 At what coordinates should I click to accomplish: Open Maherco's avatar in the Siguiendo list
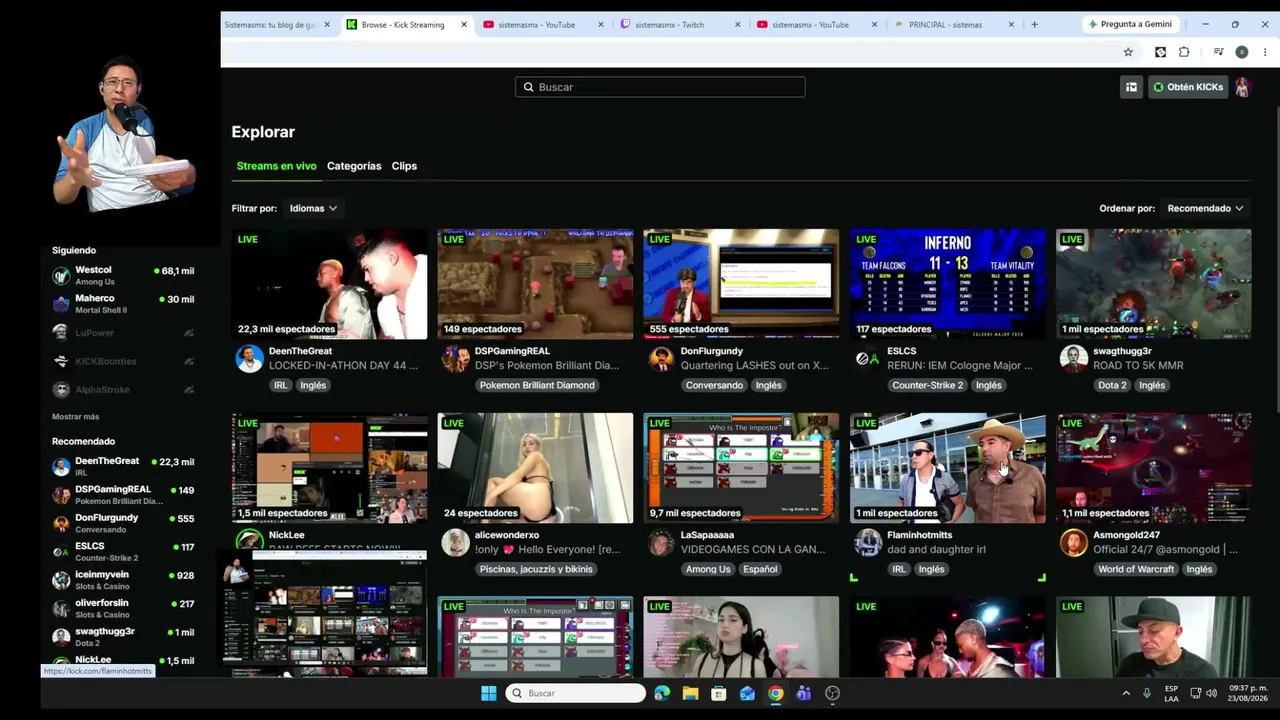point(61,303)
